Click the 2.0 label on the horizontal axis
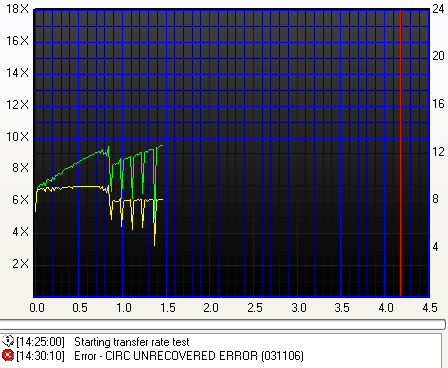 (x=211, y=307)
